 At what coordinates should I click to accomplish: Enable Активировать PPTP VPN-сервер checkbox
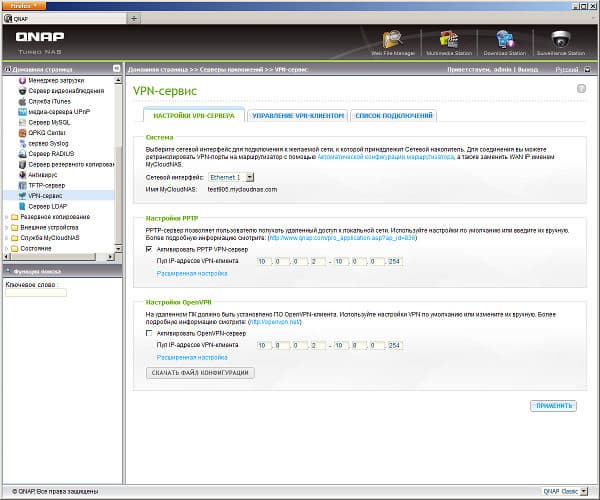coord(149,249)
